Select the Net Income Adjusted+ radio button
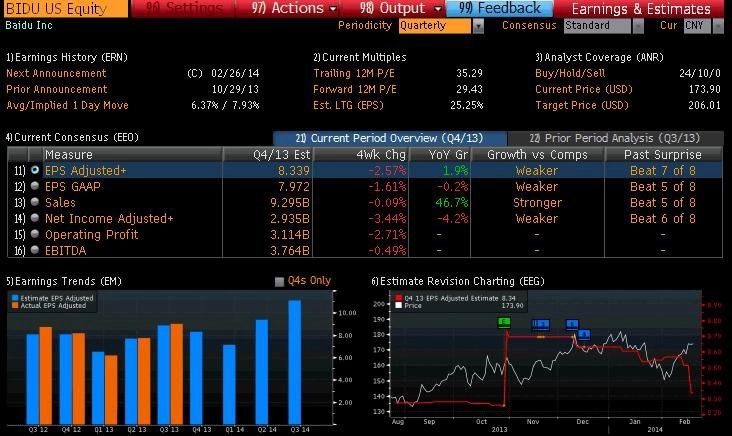The width and height of the screenshot is (732, 436). coord(35,218)
